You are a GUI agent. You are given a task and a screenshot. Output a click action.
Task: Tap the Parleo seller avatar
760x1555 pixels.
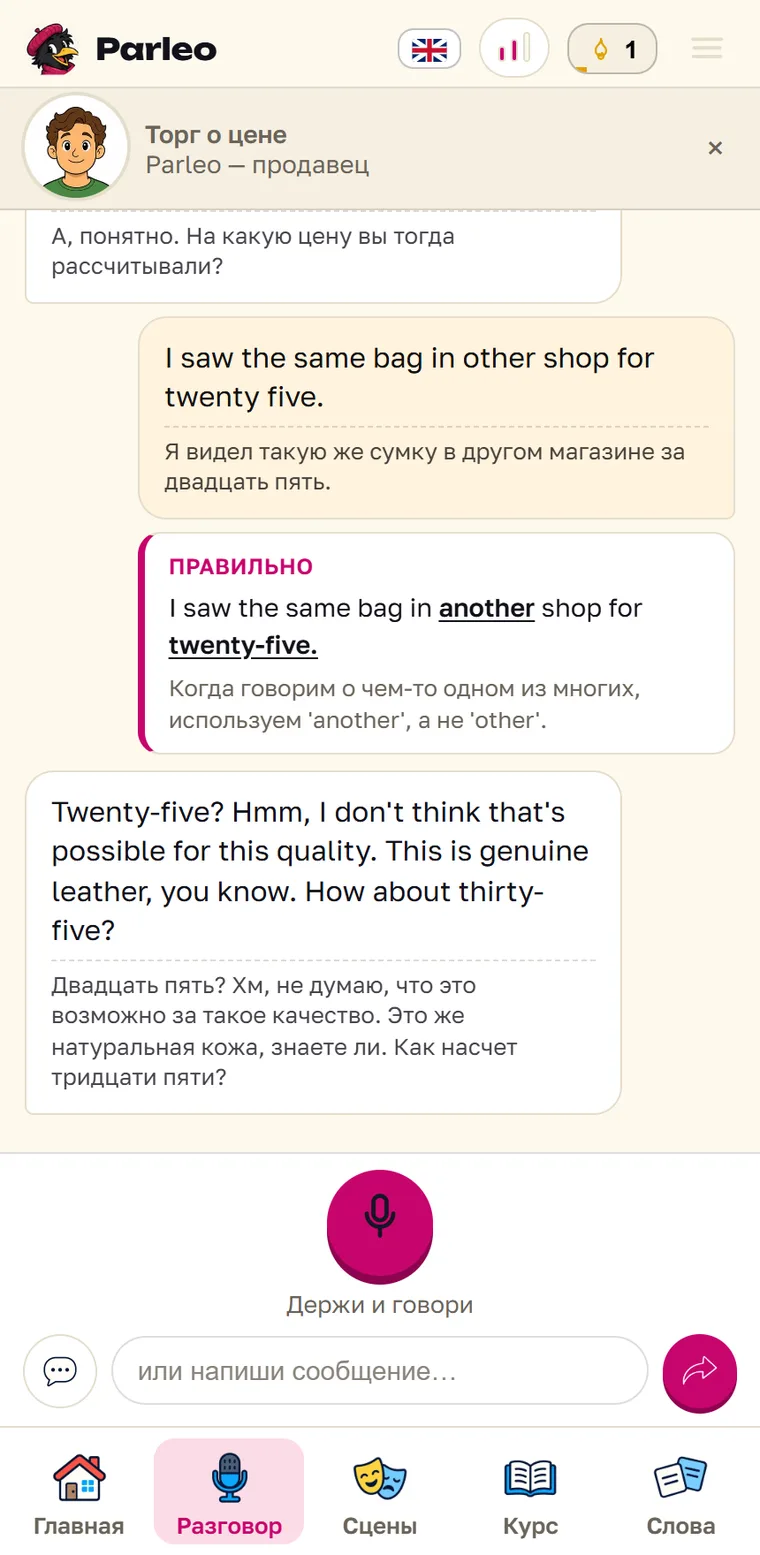tap(76, 148)
